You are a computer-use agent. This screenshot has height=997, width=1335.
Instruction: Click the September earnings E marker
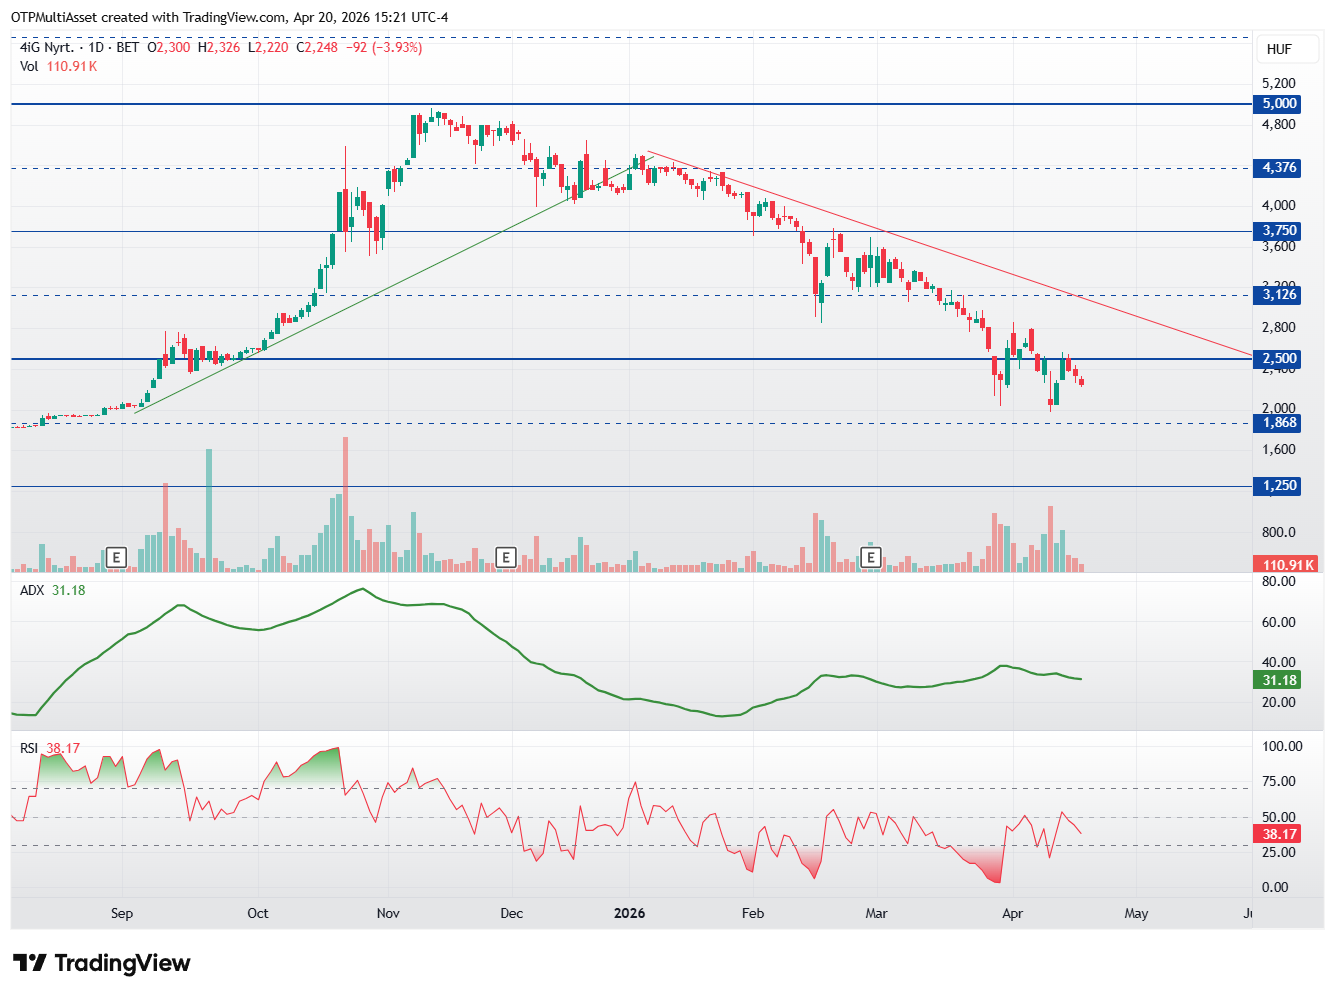pos(117,557)
